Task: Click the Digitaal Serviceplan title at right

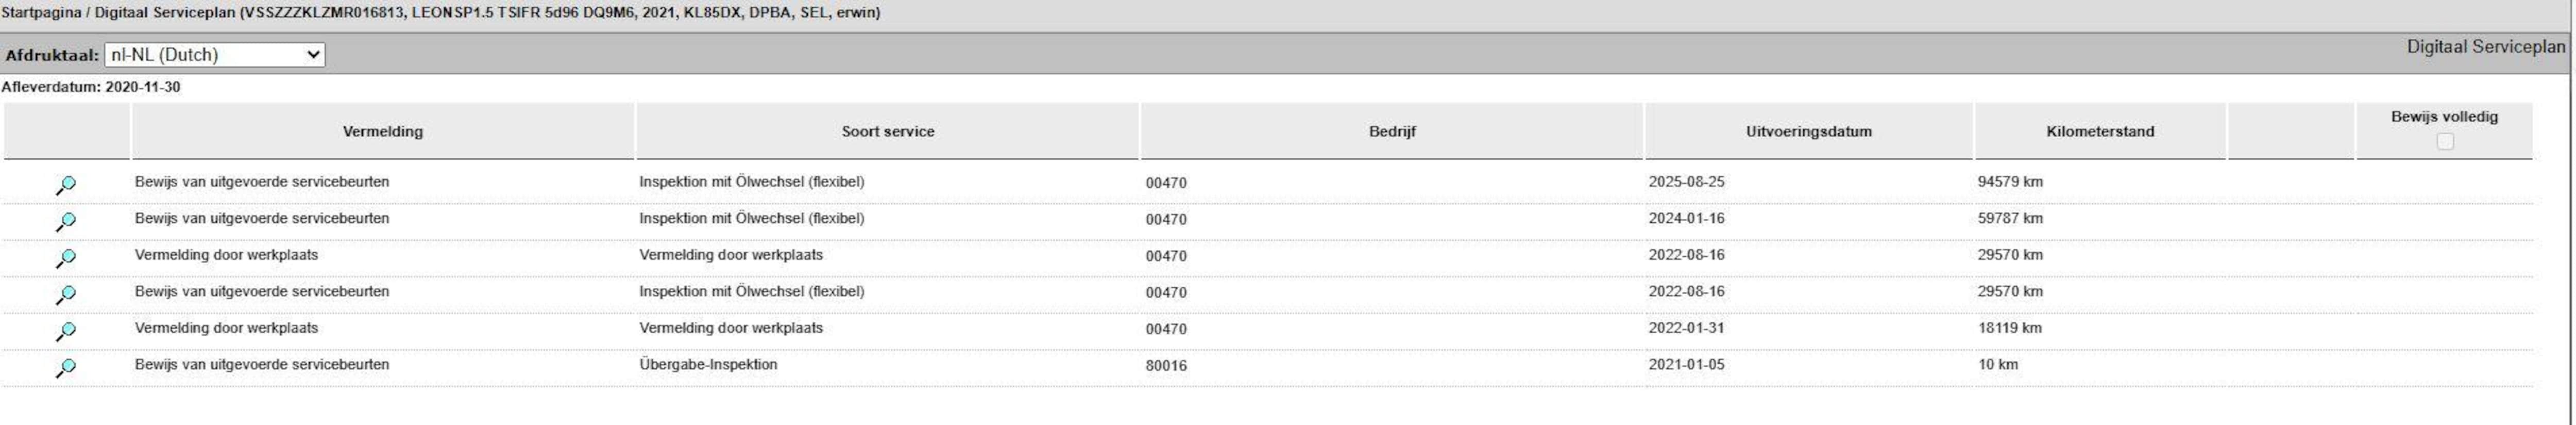Action: (2485, 47)
